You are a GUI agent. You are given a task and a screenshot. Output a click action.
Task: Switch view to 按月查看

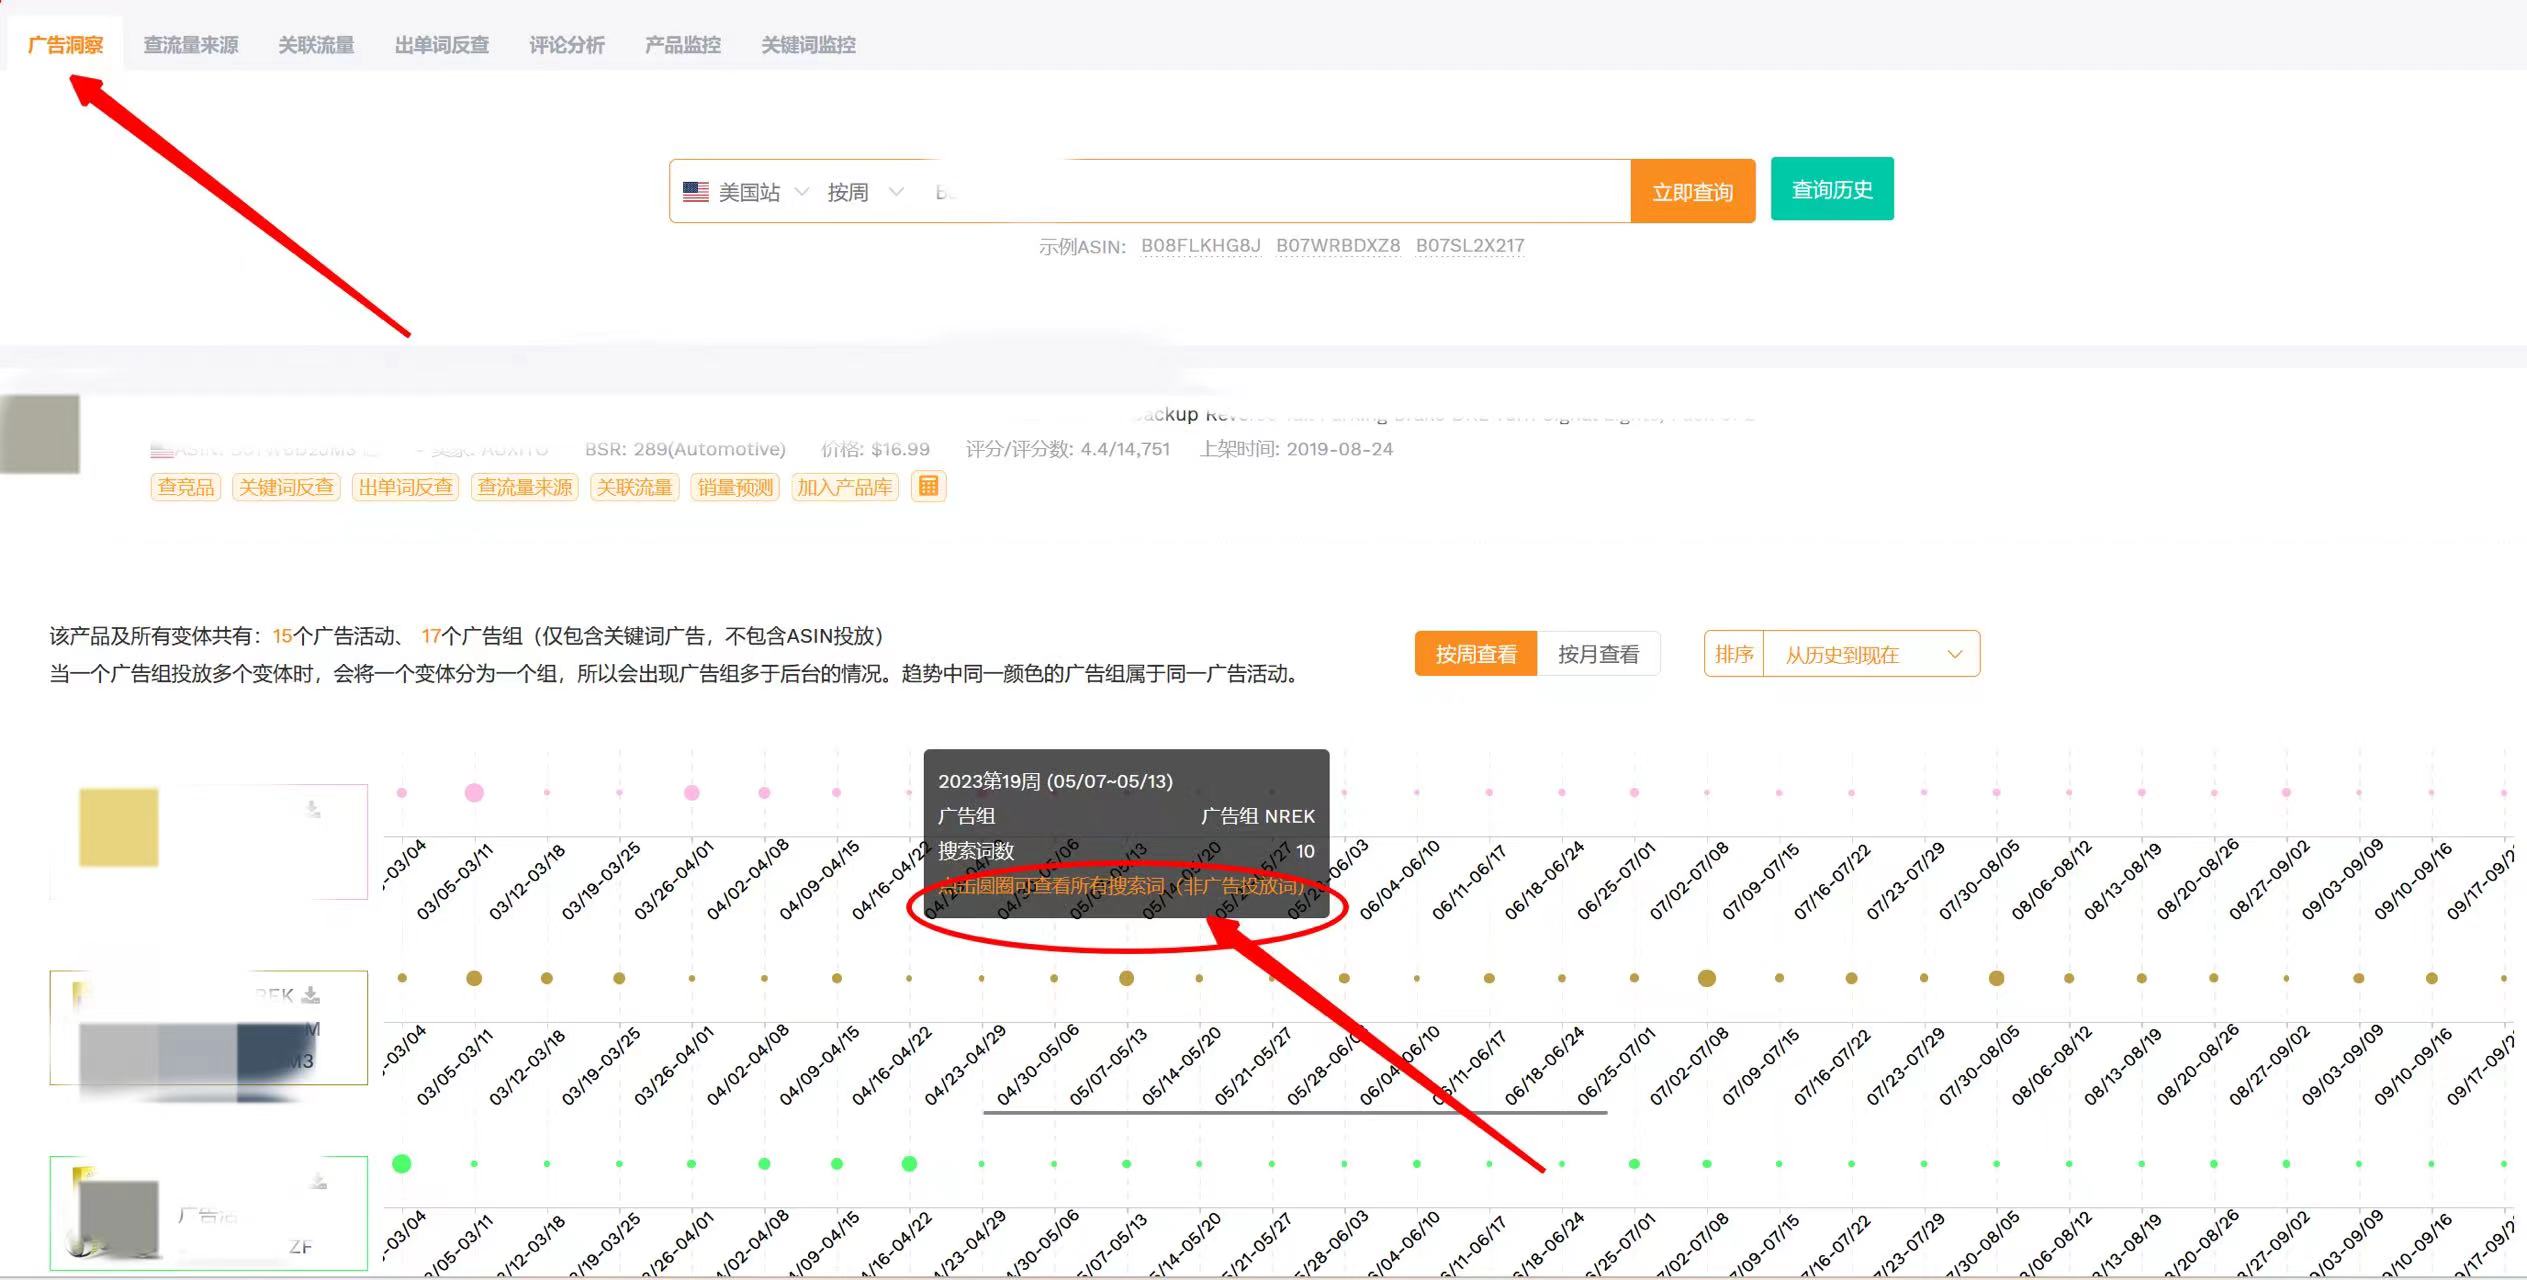[x=1599, y=654]
